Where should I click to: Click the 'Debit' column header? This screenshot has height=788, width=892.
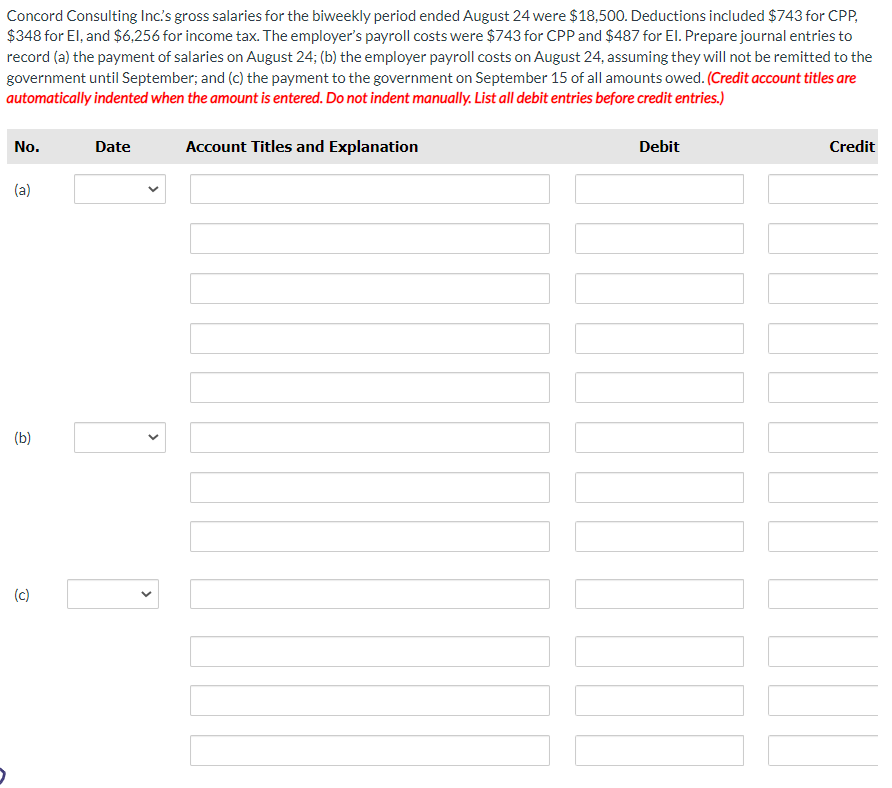pos(659,147)
